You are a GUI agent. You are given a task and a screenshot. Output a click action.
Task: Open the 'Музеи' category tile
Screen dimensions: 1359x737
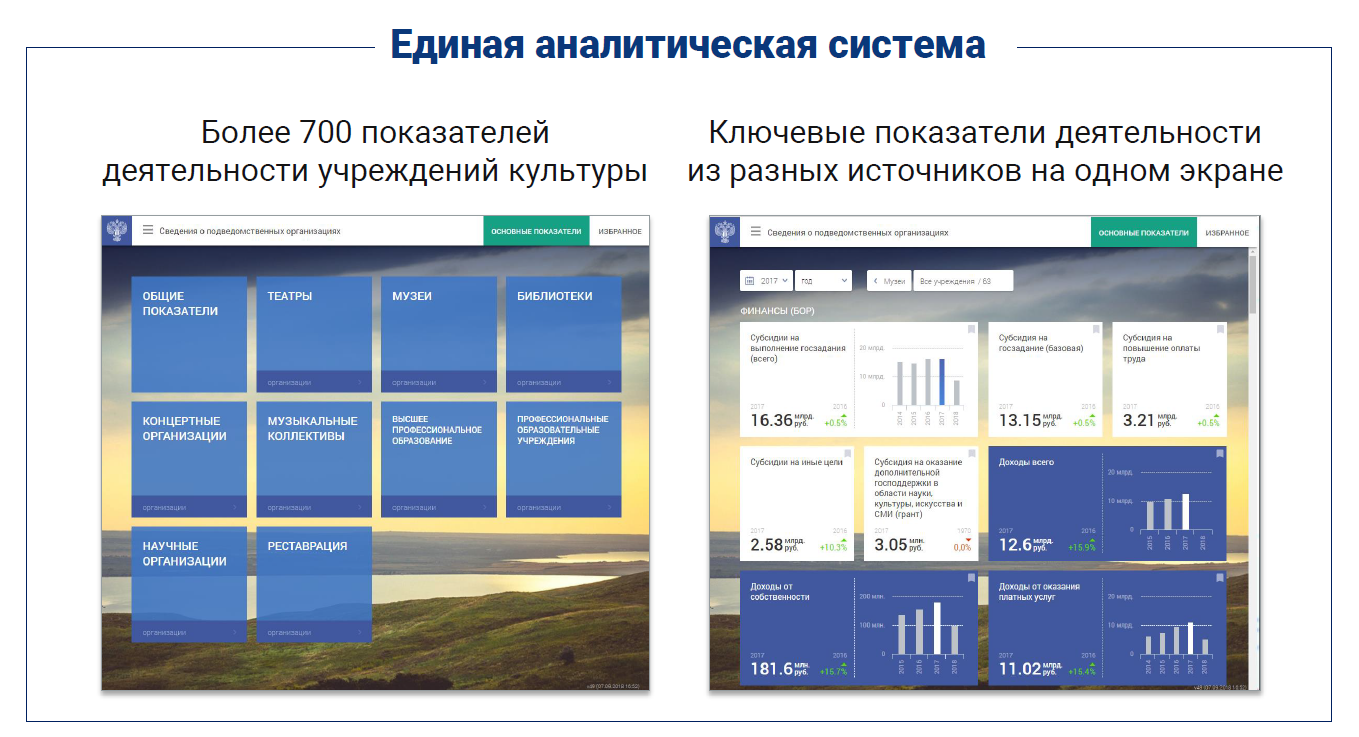click(438, 325)
